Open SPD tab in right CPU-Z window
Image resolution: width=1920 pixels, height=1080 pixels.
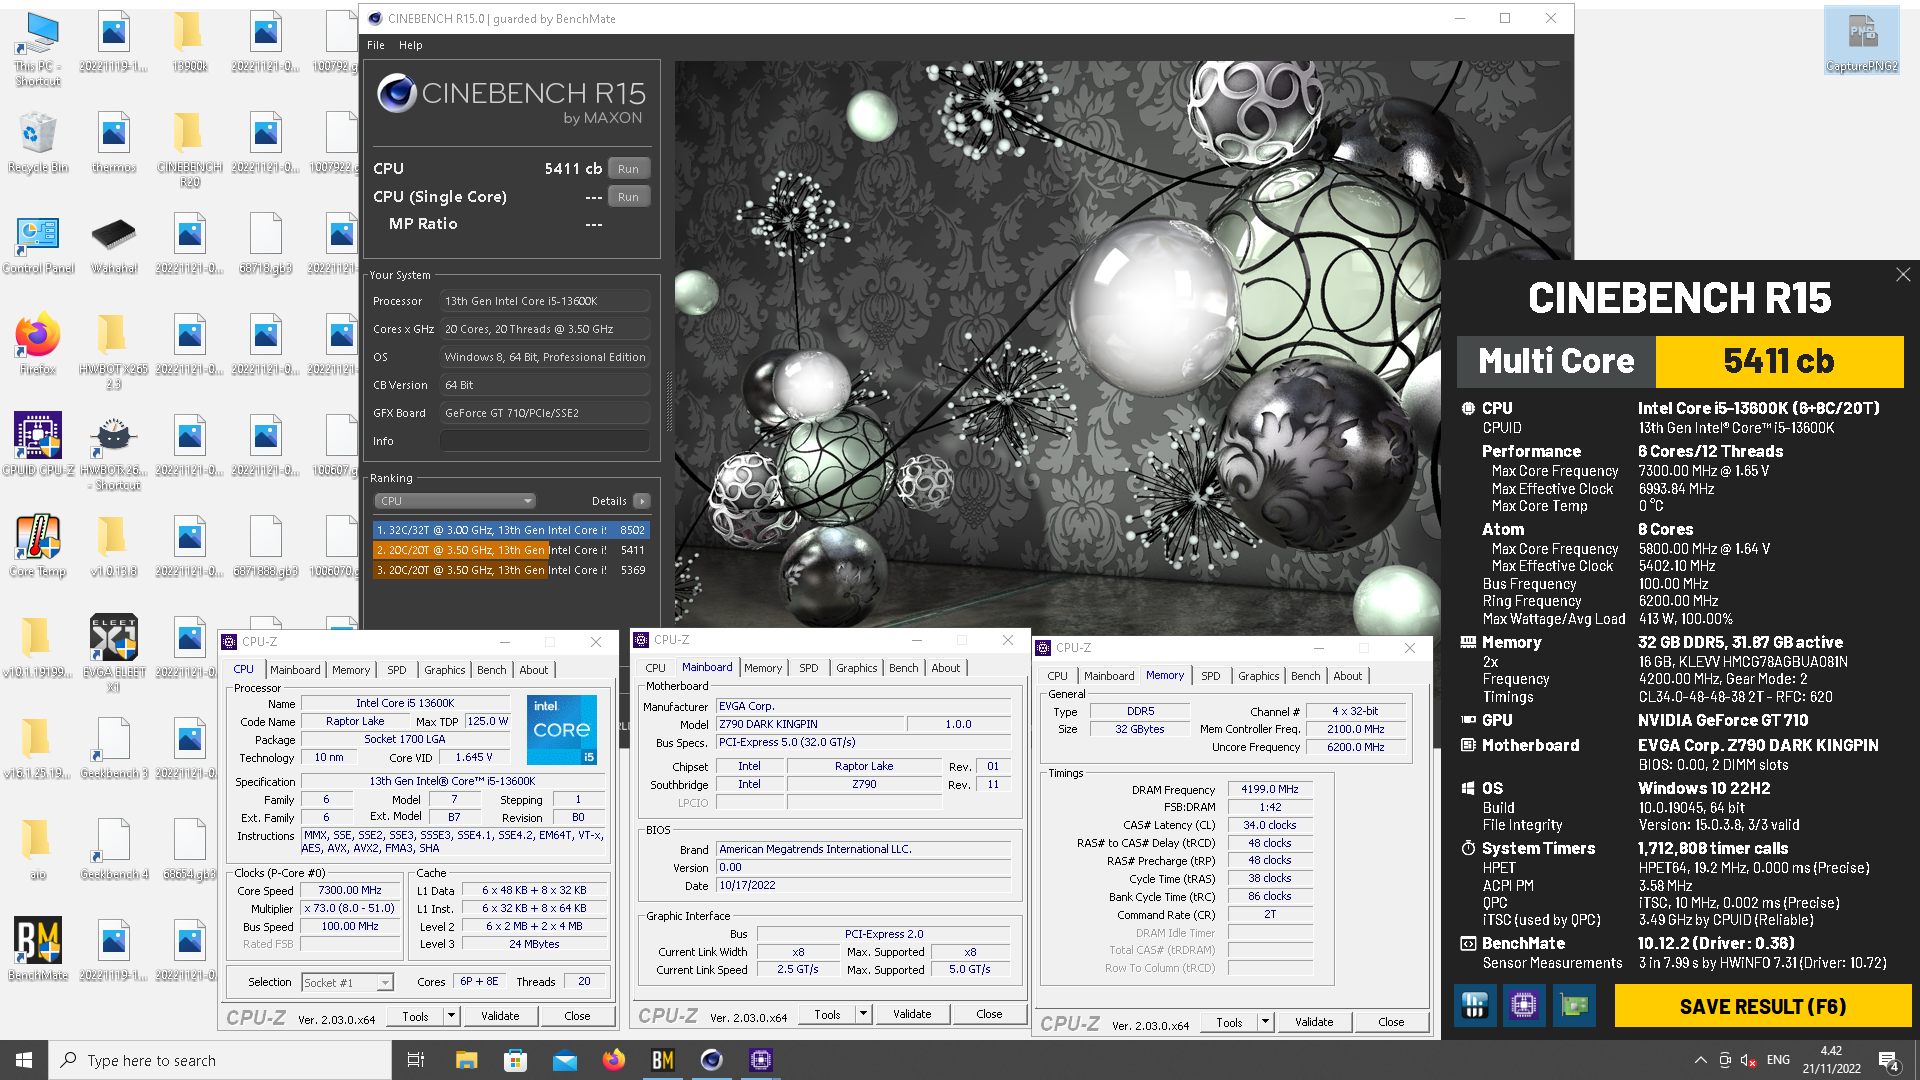1211,676
